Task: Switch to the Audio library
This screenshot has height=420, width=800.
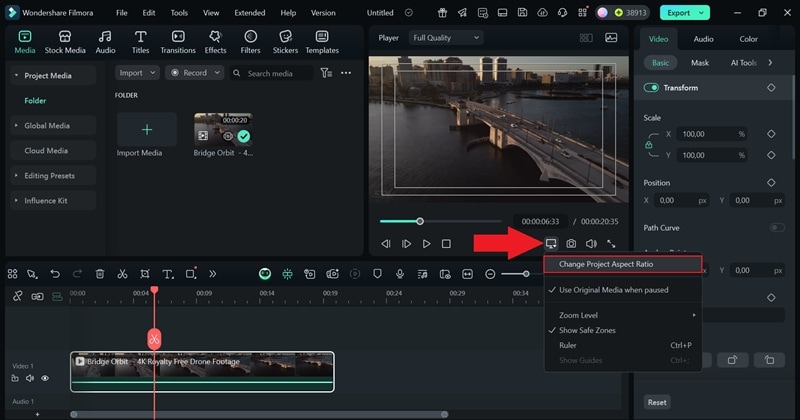Action: point(105,42)
